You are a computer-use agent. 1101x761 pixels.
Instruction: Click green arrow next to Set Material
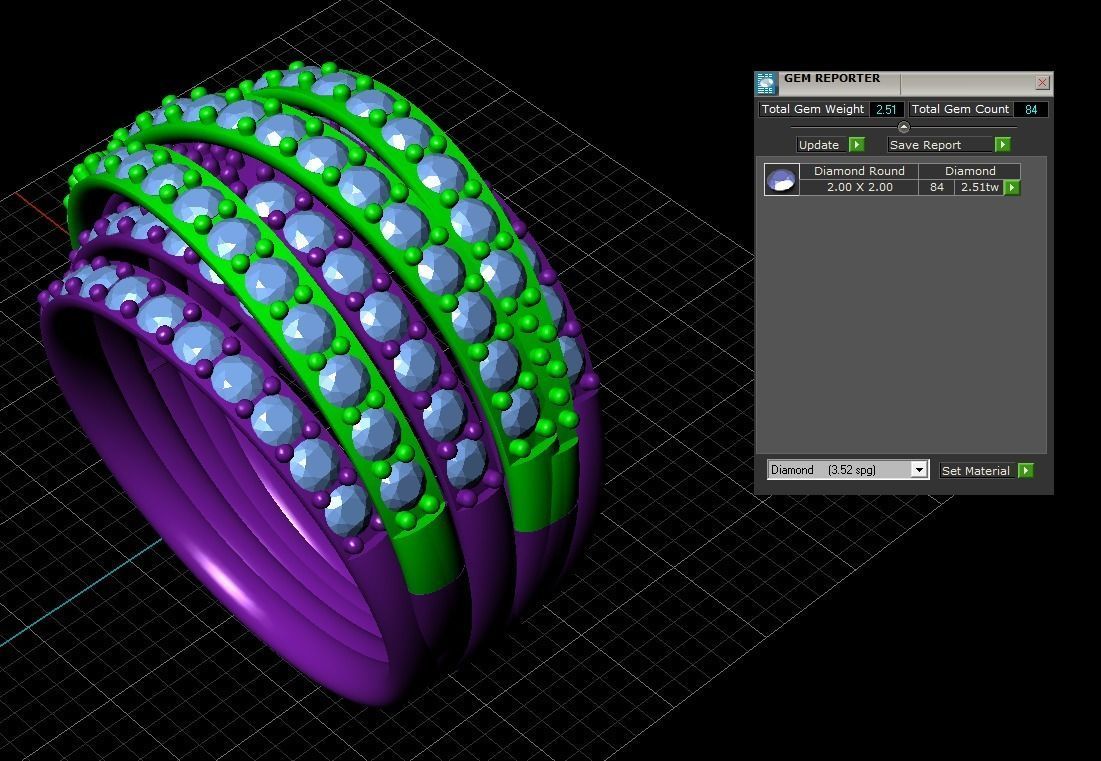1026,470
